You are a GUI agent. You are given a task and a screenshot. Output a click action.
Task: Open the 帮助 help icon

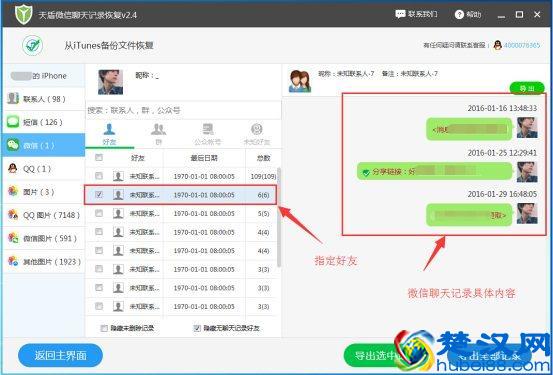459,14
